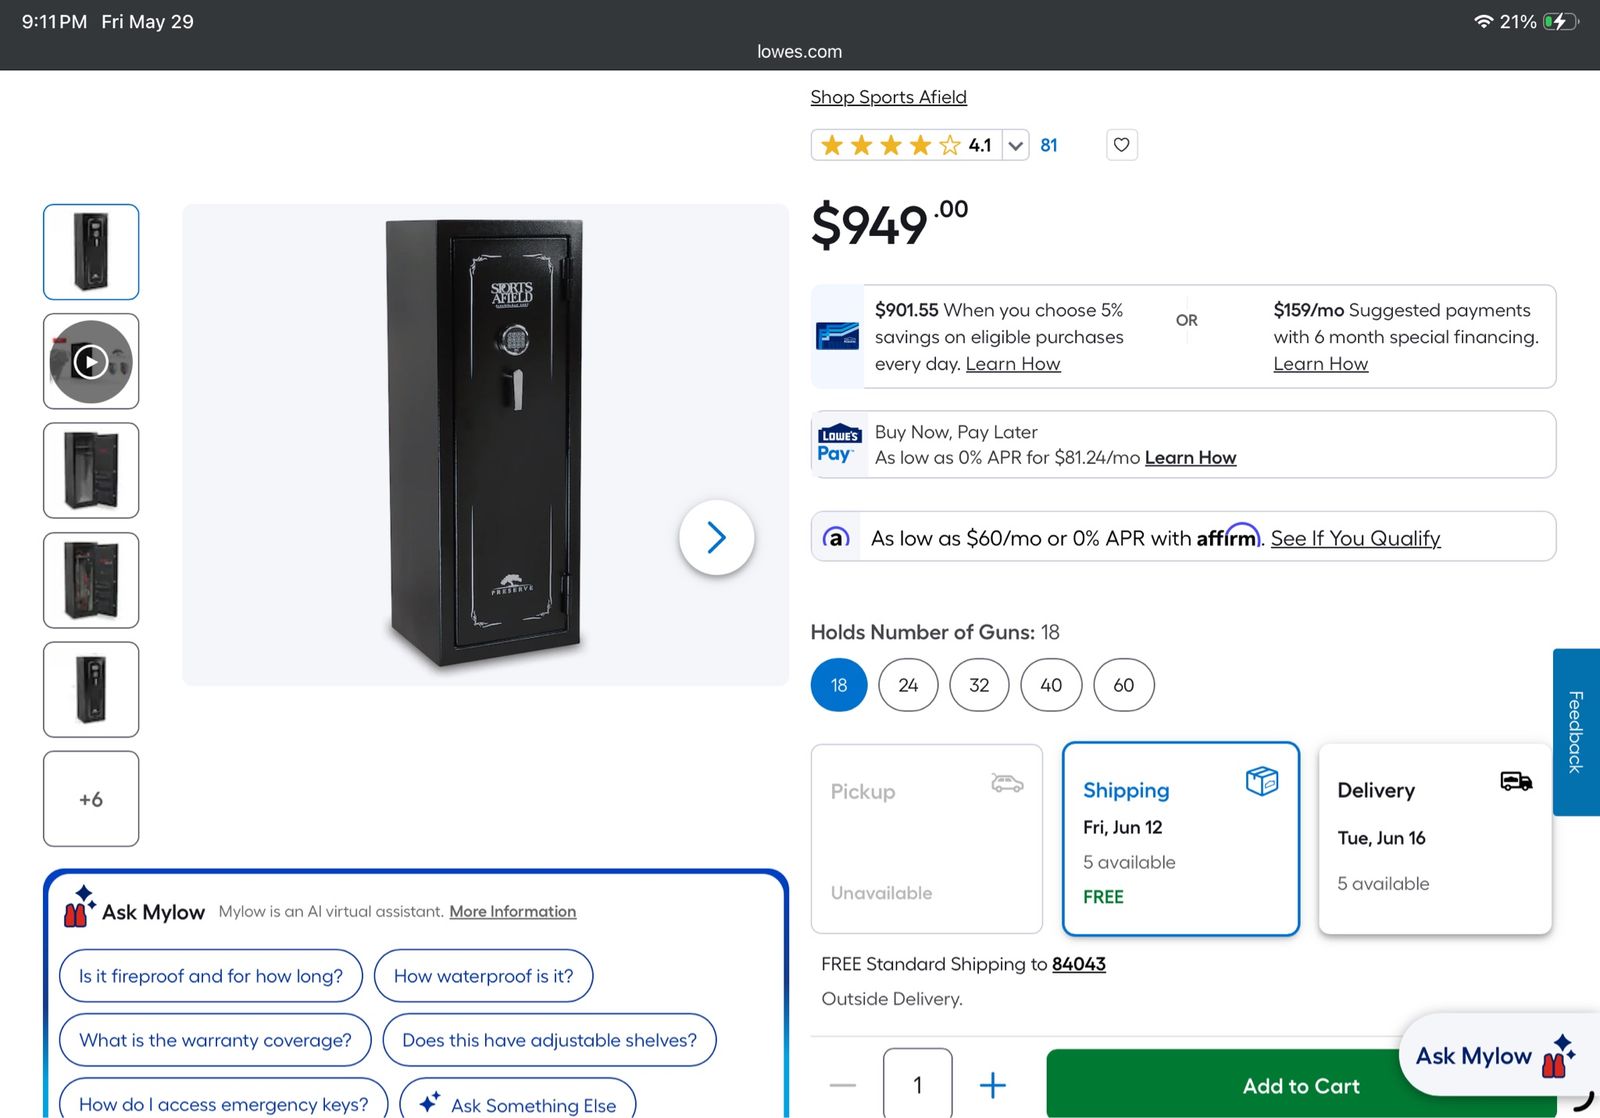Click the 4.1 star rating

point(906,146)
